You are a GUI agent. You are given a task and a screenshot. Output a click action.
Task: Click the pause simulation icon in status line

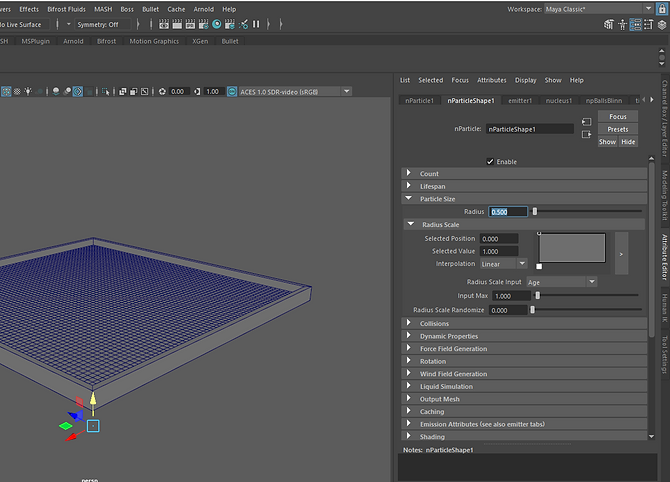click(256, 24)
